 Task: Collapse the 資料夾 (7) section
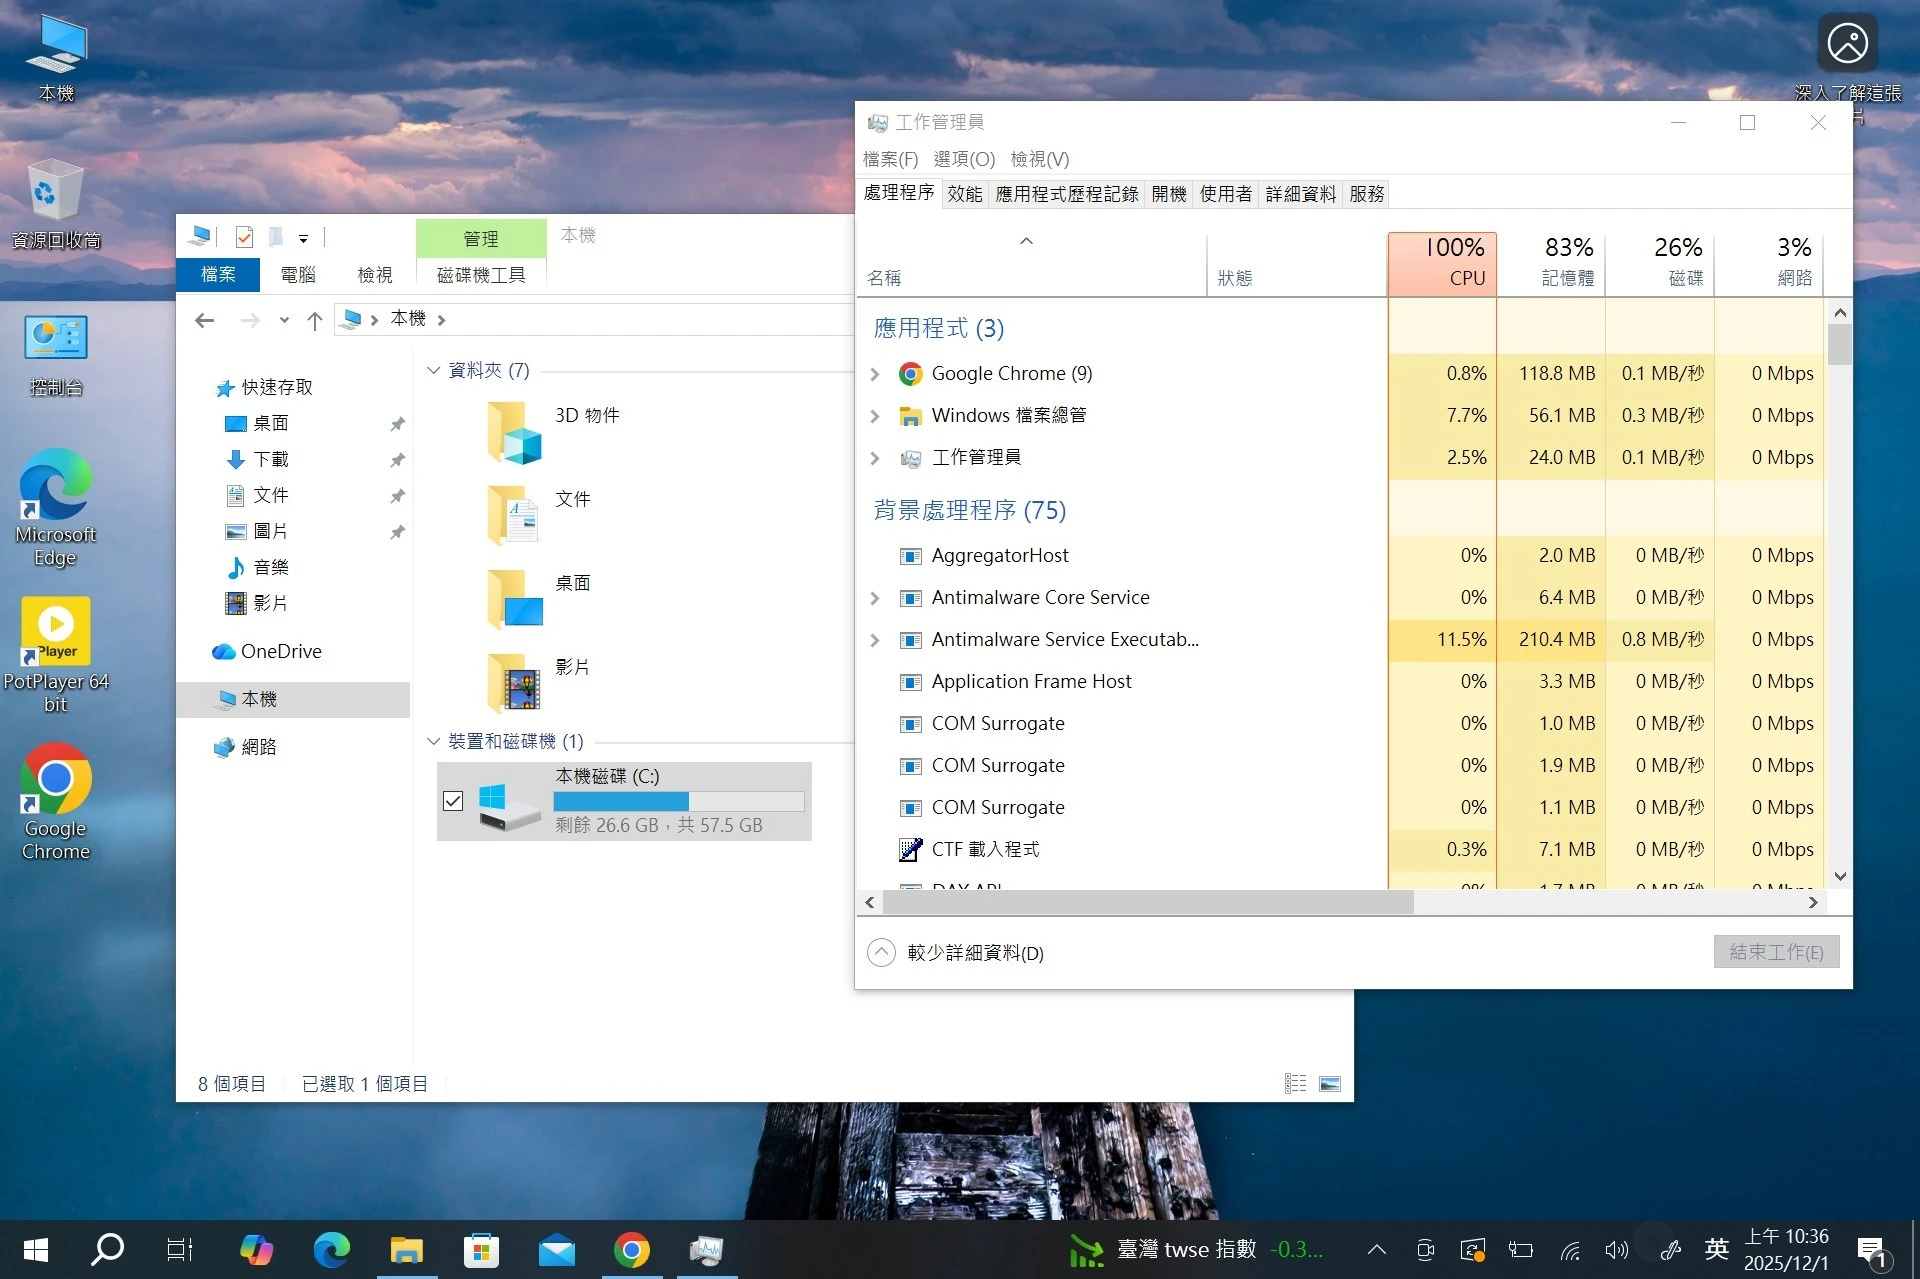[434, 371]
